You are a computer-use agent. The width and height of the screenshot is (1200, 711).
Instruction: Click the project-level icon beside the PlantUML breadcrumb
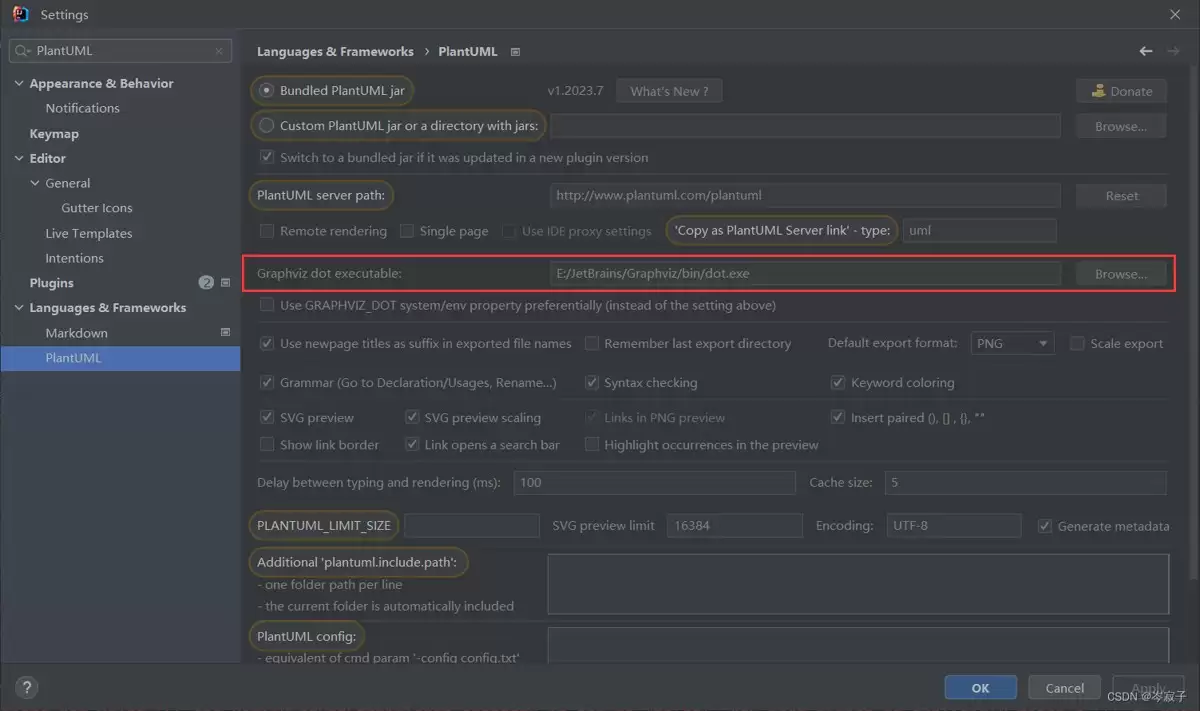(515, 52)
